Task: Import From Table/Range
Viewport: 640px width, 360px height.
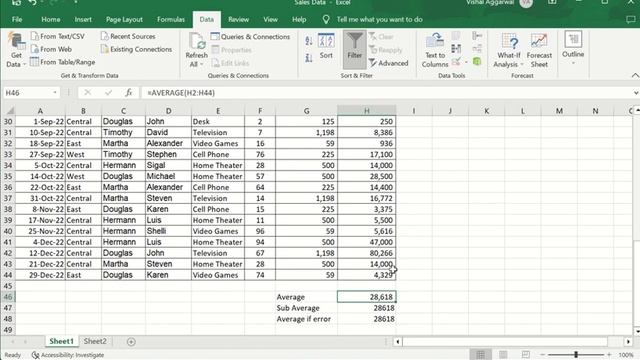Action: (x=62, y=62)
